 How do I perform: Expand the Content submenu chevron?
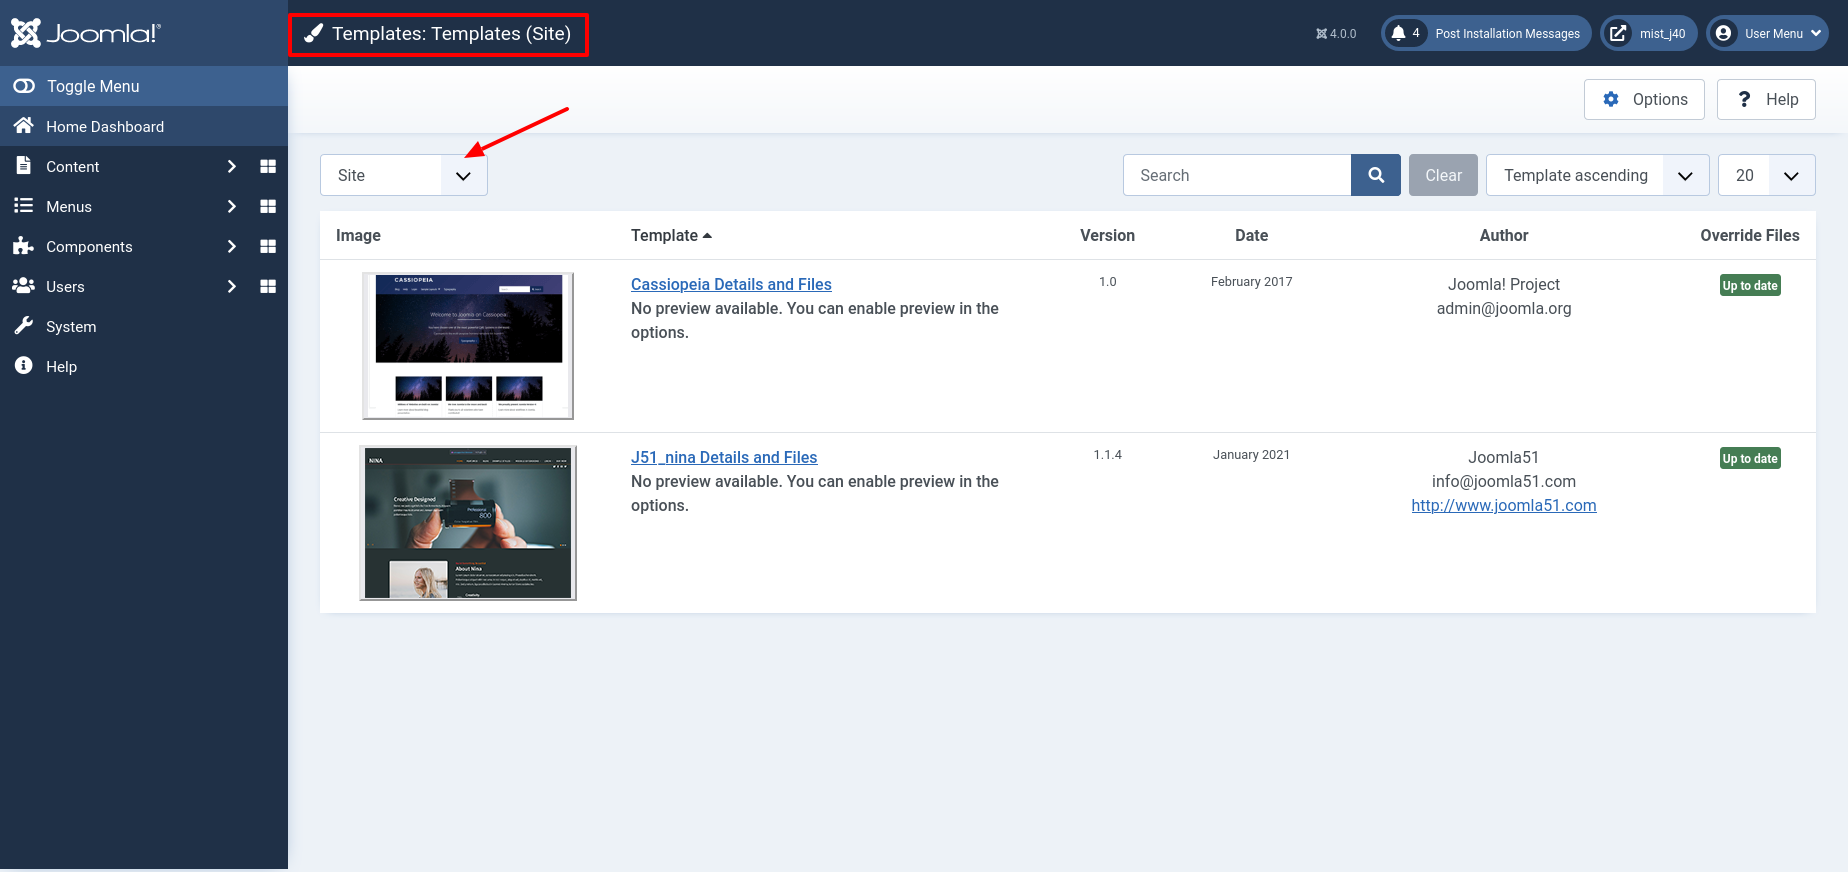pos(232,166)
